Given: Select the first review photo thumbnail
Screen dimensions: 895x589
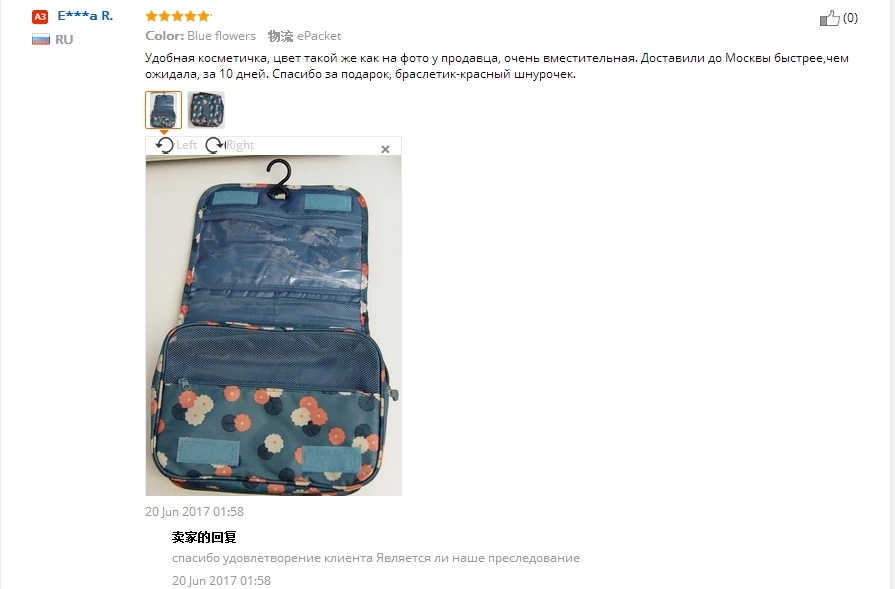Looking at the screenshot, I should (x=163, y=110).
